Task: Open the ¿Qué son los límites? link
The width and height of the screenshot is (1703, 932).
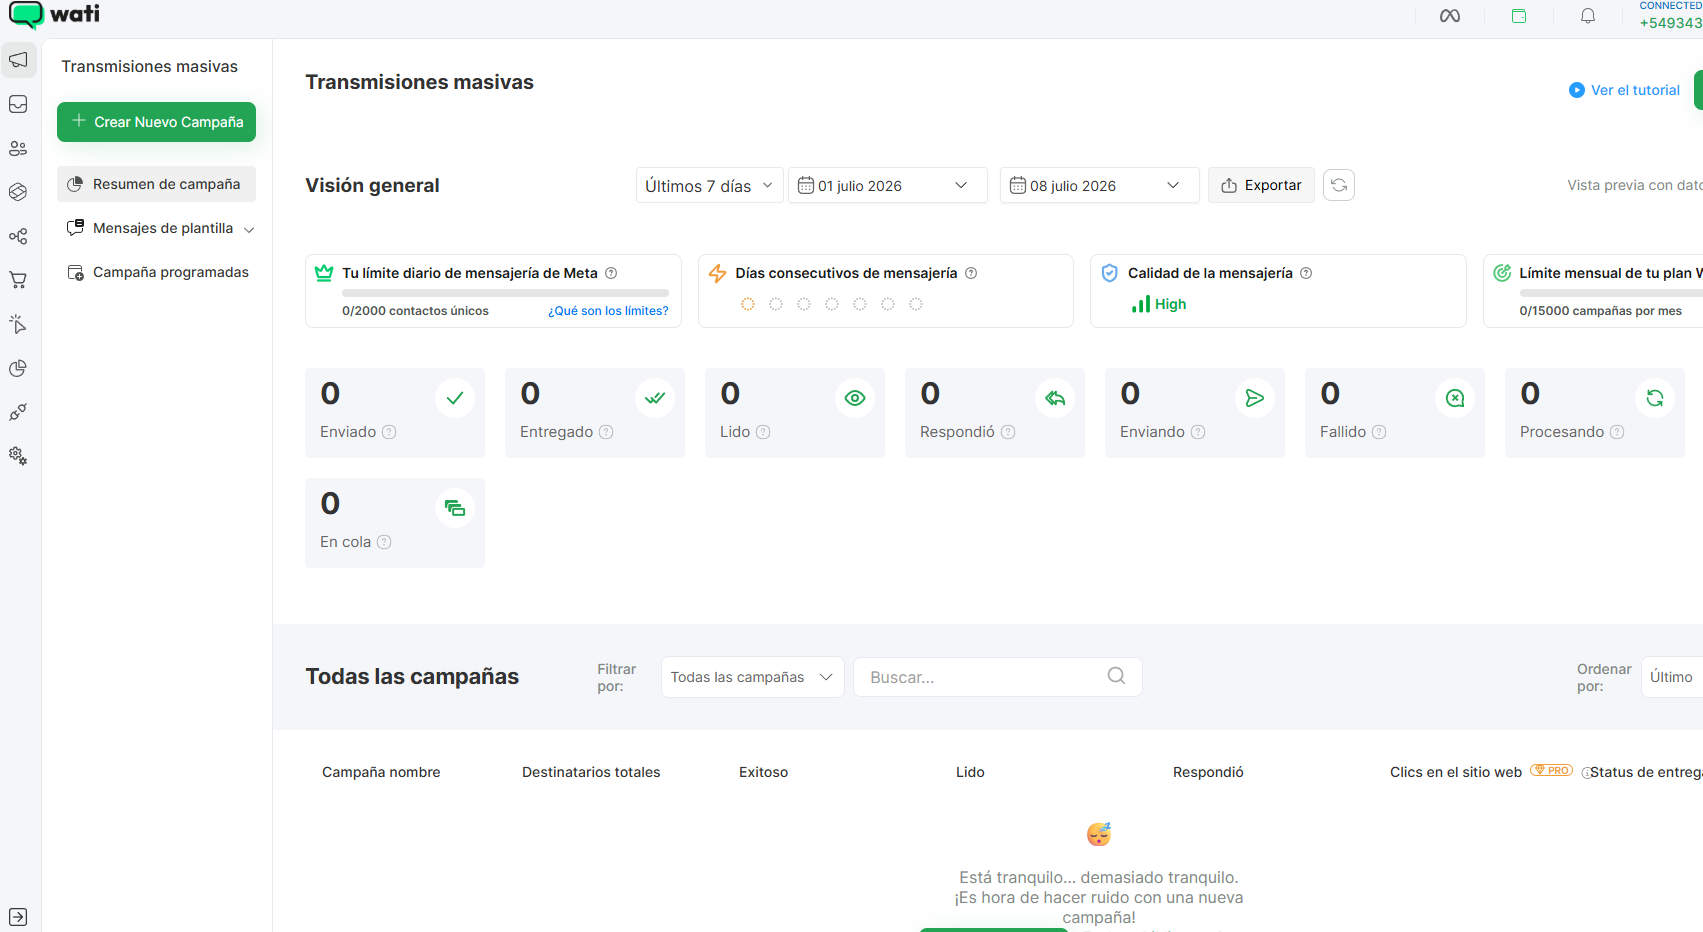Action: pos(608,311)
